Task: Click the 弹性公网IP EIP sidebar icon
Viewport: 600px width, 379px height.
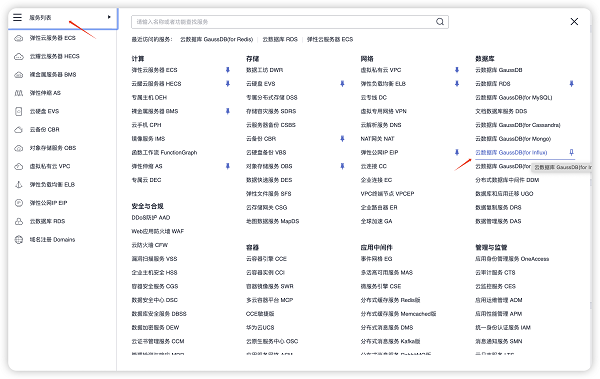Action: pos(19,203)
